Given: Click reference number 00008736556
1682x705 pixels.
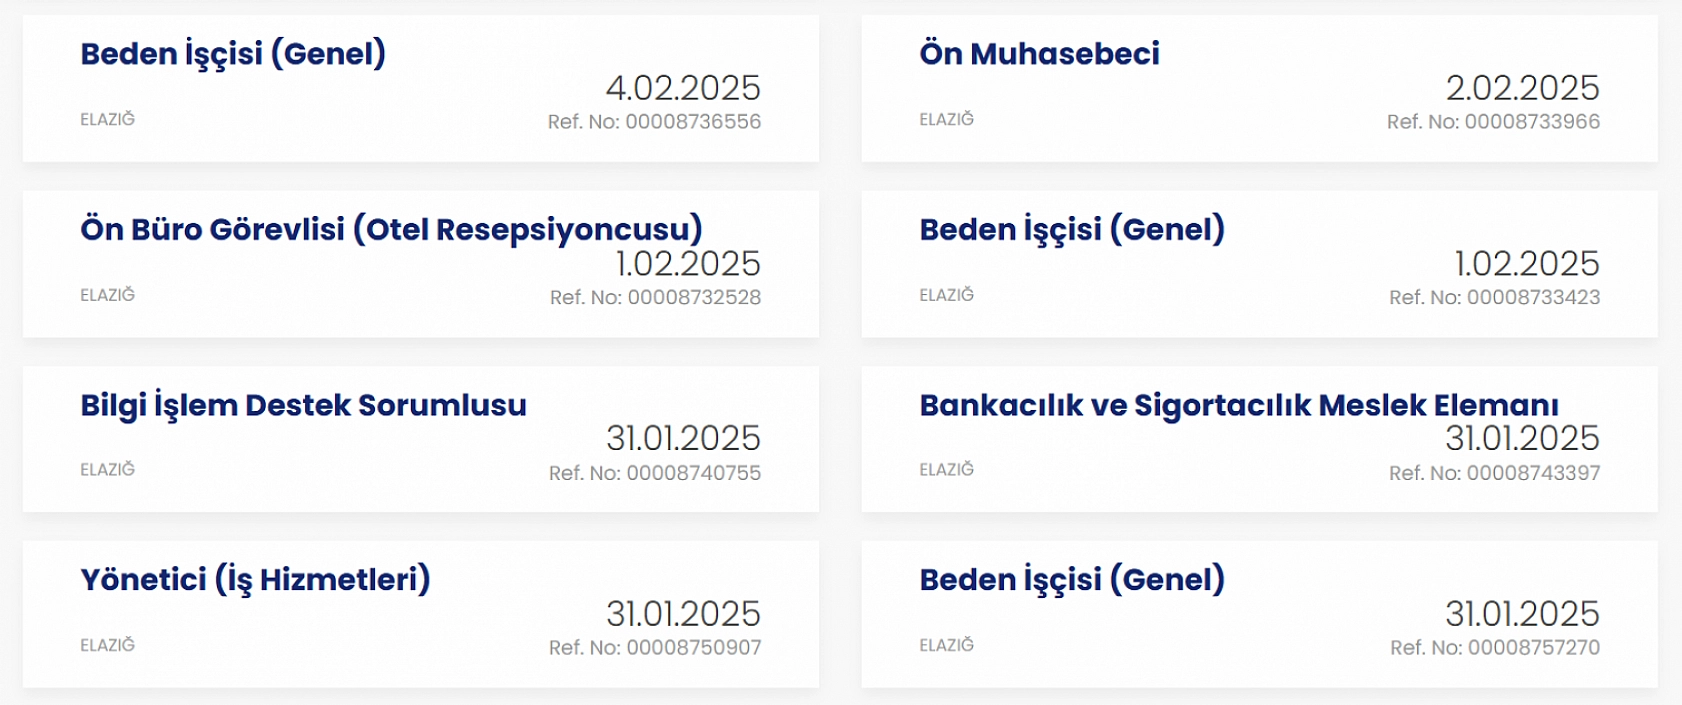Looking at the screenshot, I should [x=654, y=122].
